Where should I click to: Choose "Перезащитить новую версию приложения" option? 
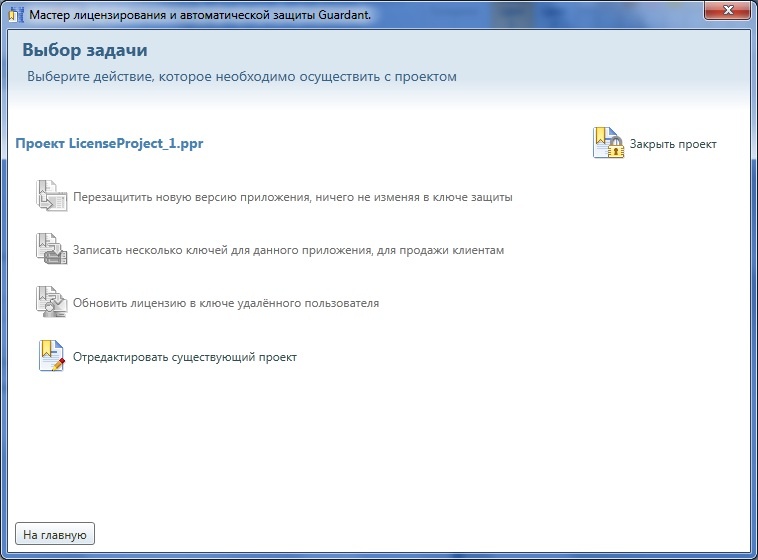tap(292, 197)
